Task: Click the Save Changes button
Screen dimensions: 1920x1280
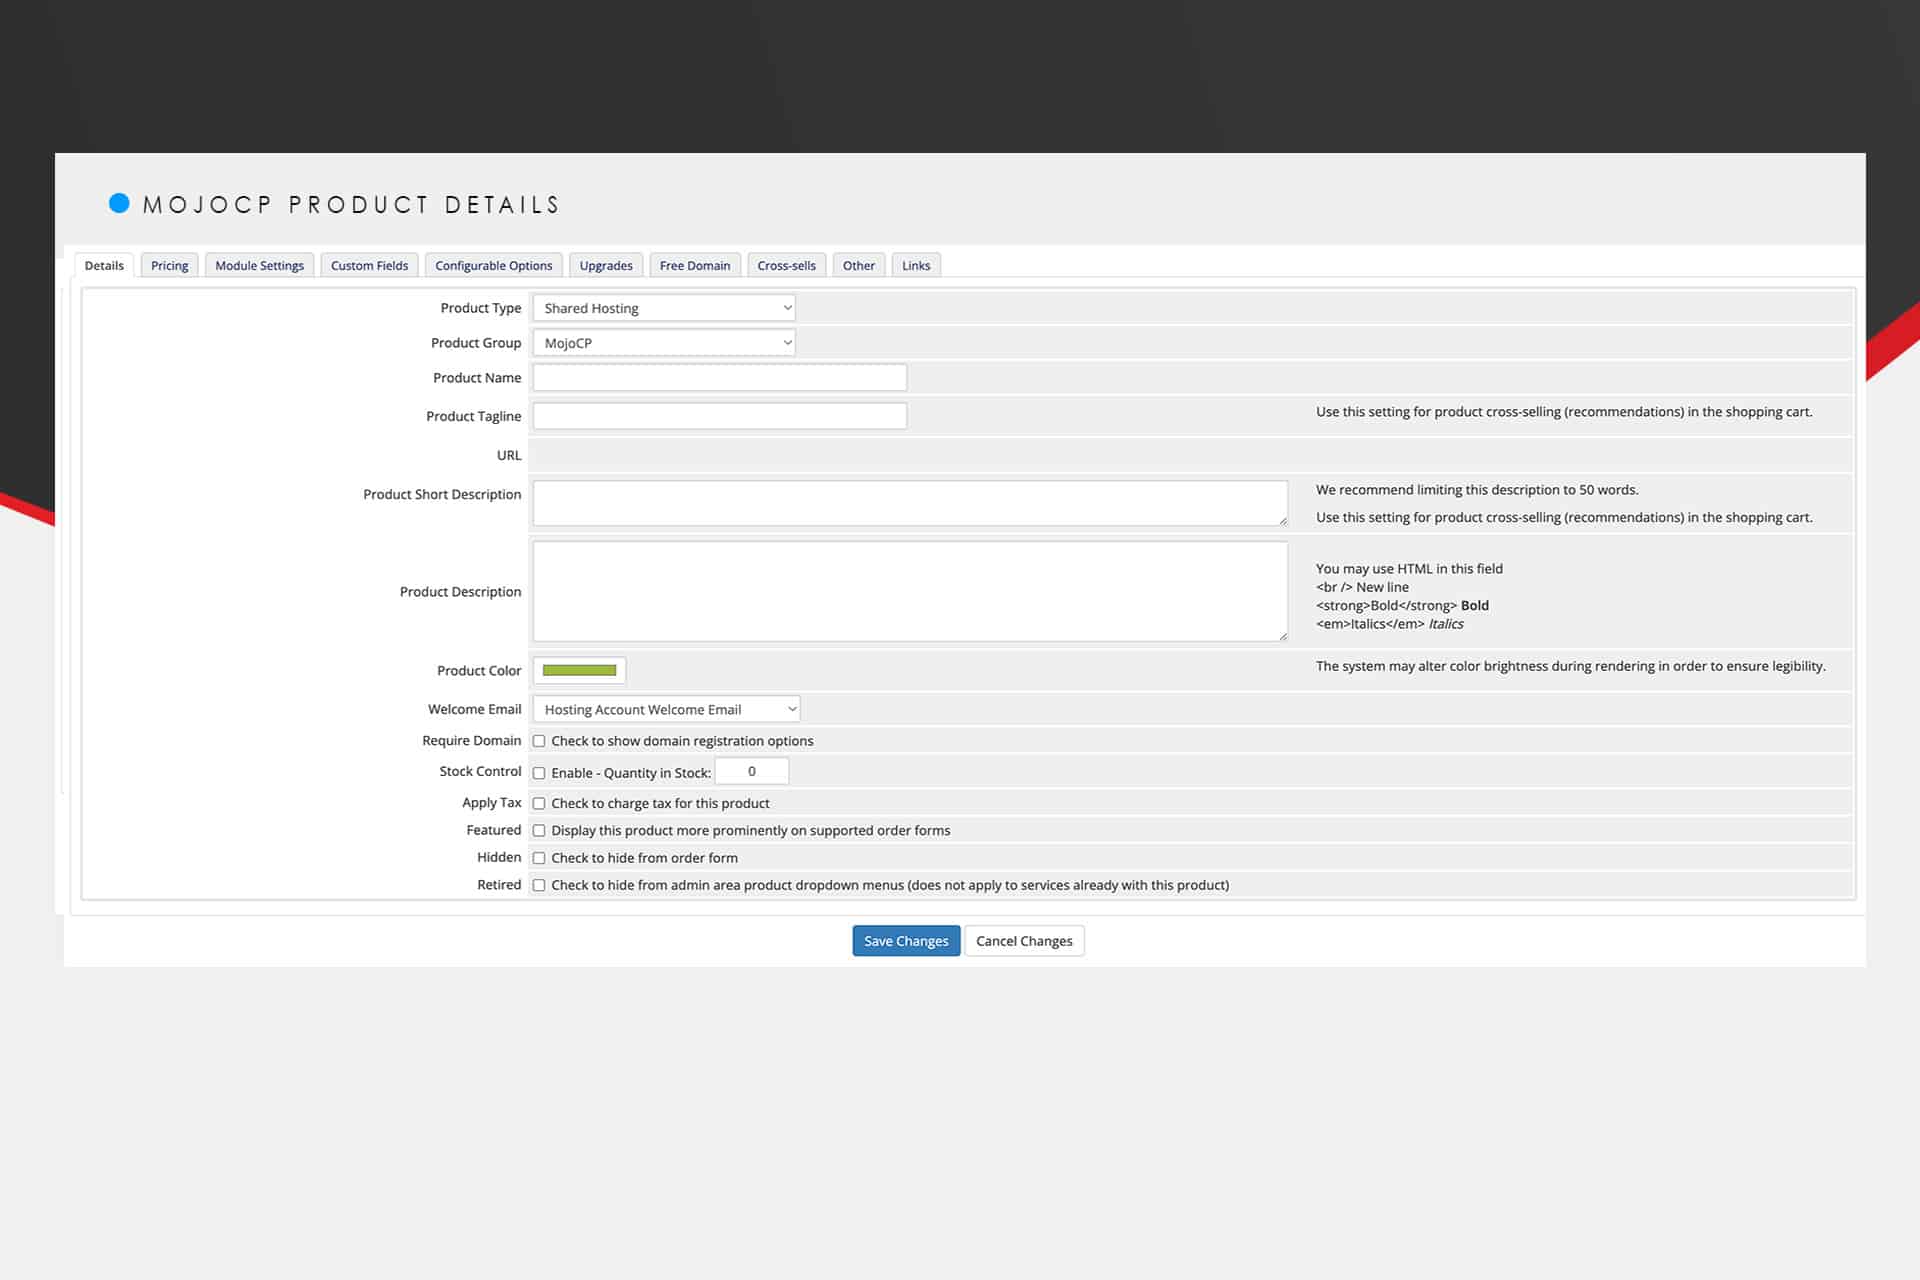Action: [906, 941]
